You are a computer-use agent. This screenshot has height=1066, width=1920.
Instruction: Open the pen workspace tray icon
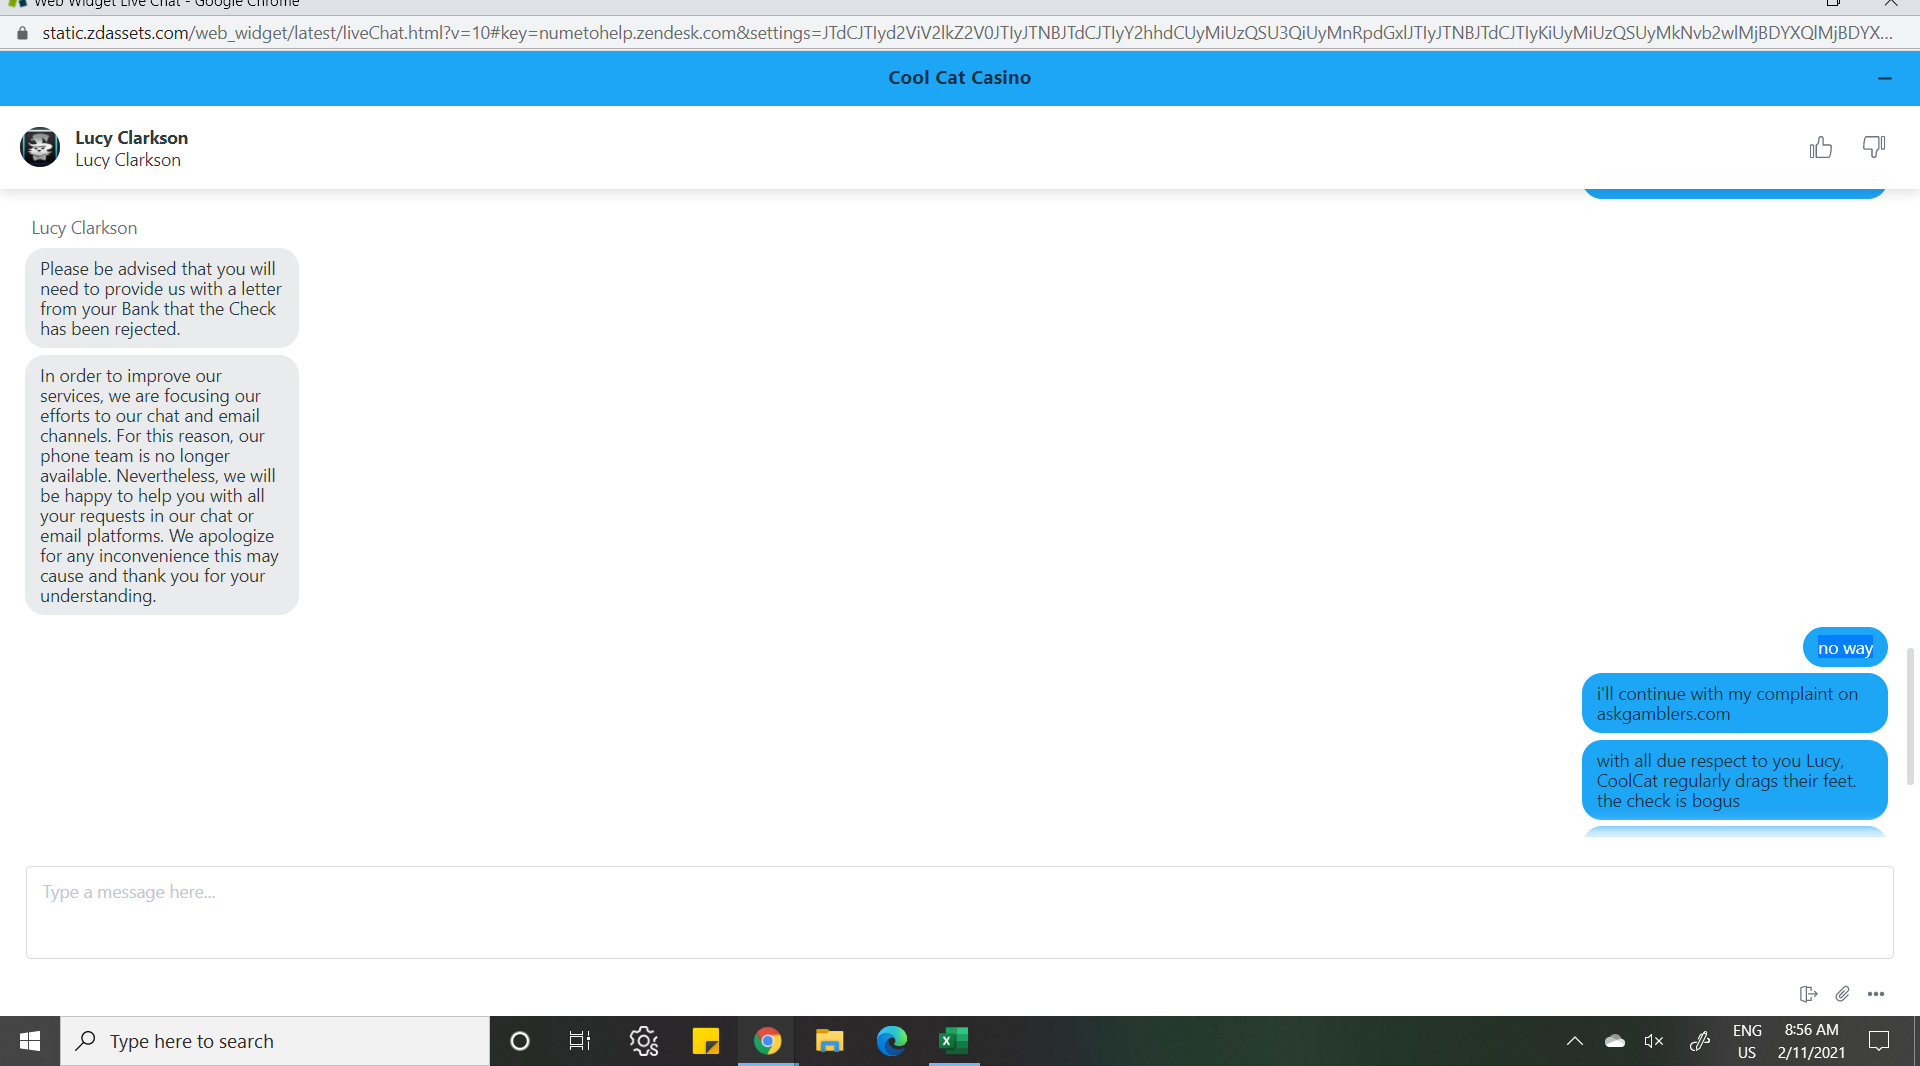[1699, 1041]
